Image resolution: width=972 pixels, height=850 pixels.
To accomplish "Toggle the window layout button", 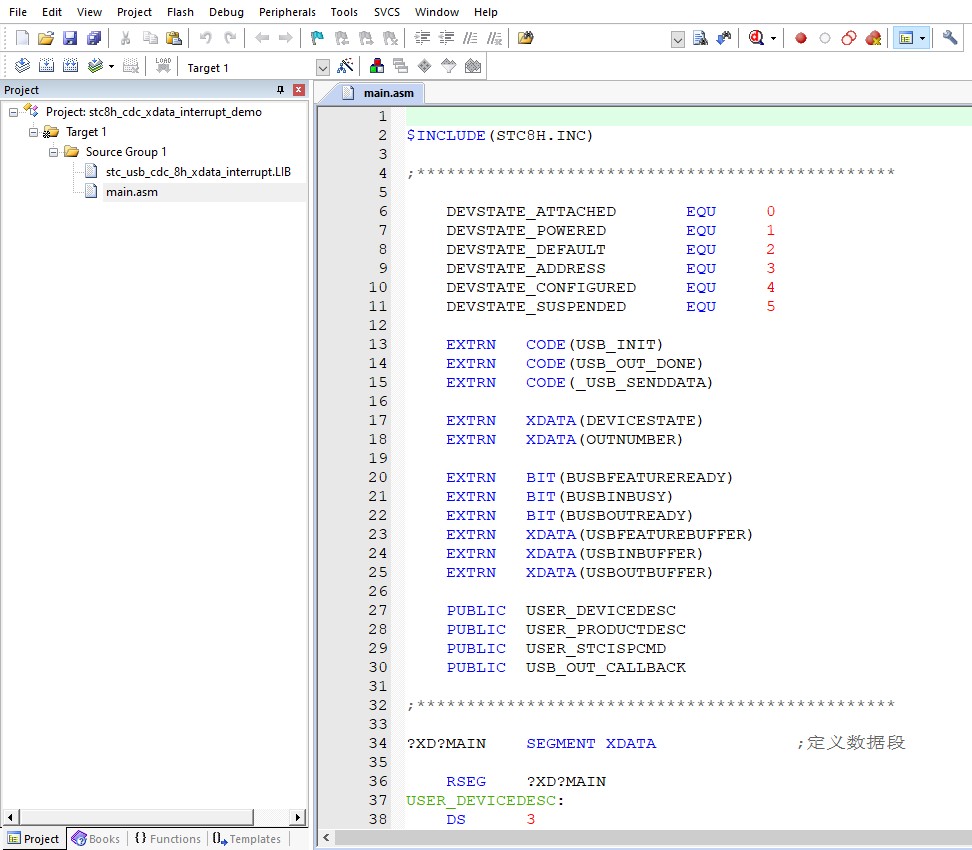I will [906, 38].
